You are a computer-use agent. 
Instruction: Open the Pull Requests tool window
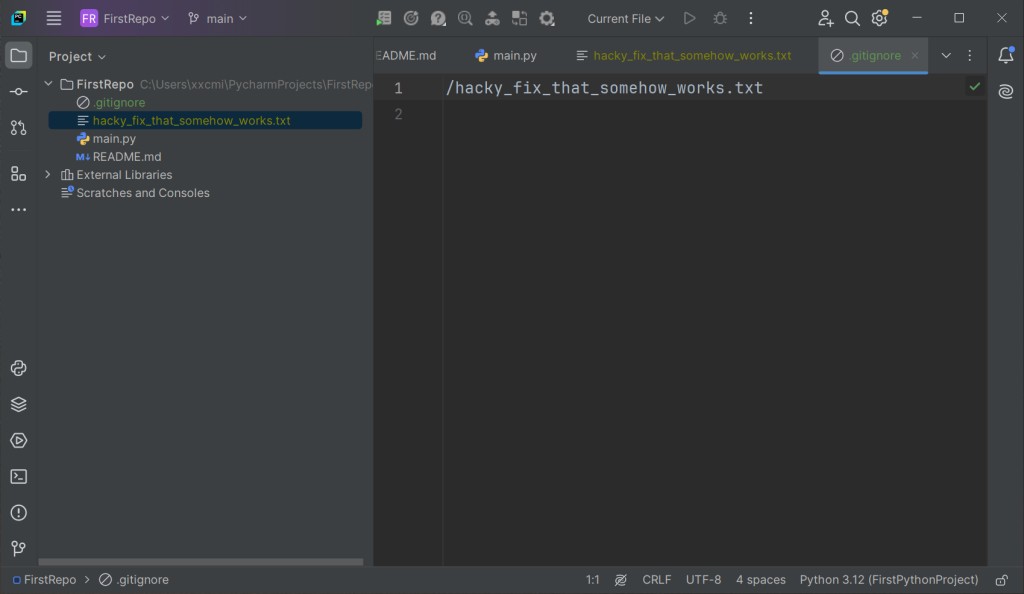click(18, 128)
